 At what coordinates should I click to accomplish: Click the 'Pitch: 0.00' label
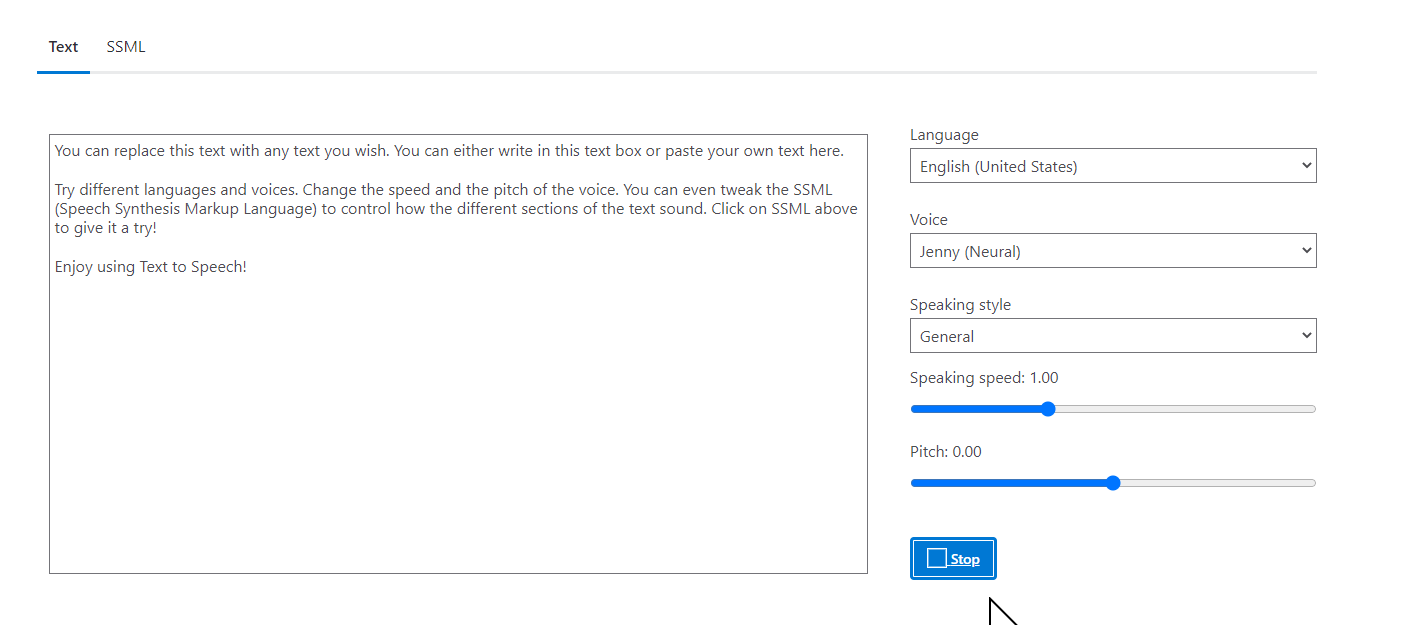[x=946, y=452]
